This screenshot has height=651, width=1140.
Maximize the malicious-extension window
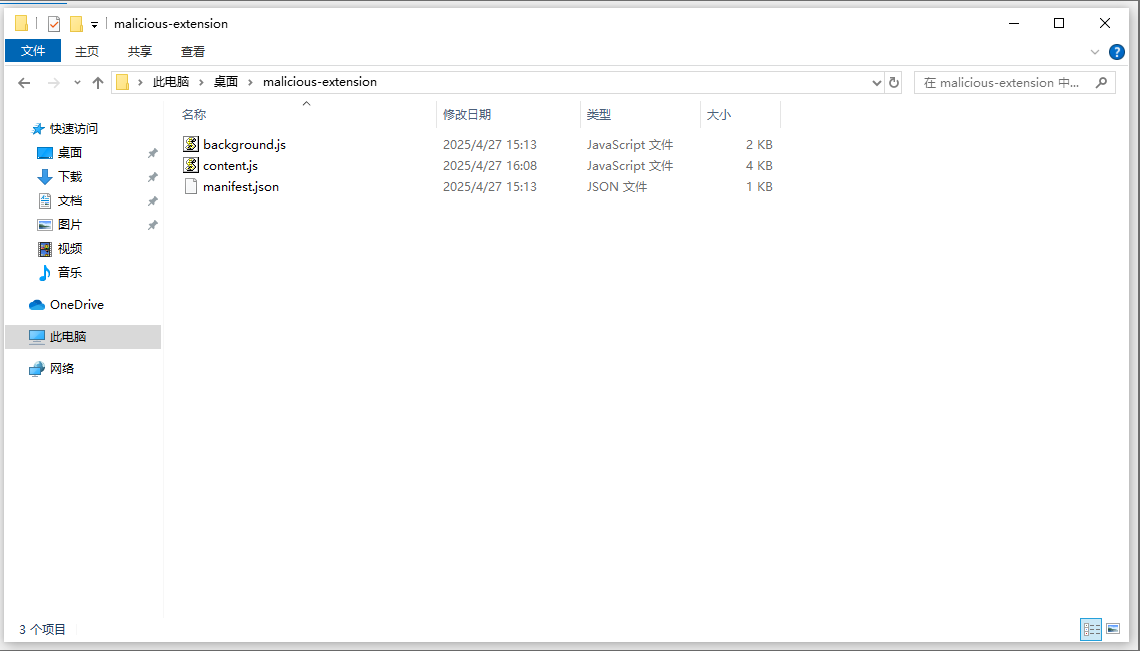[1059, 23]
